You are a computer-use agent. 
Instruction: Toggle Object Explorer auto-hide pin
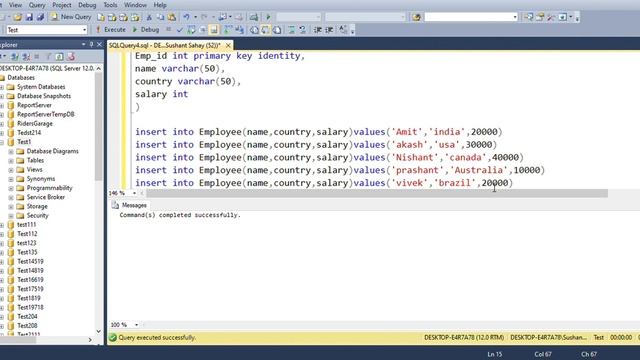pos(91,44)
